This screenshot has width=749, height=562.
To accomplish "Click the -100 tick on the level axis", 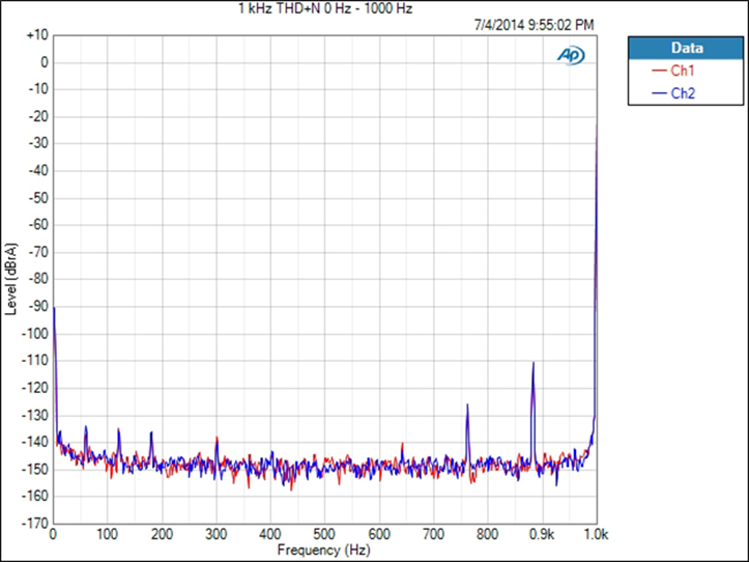I will [x=35, y=333].
